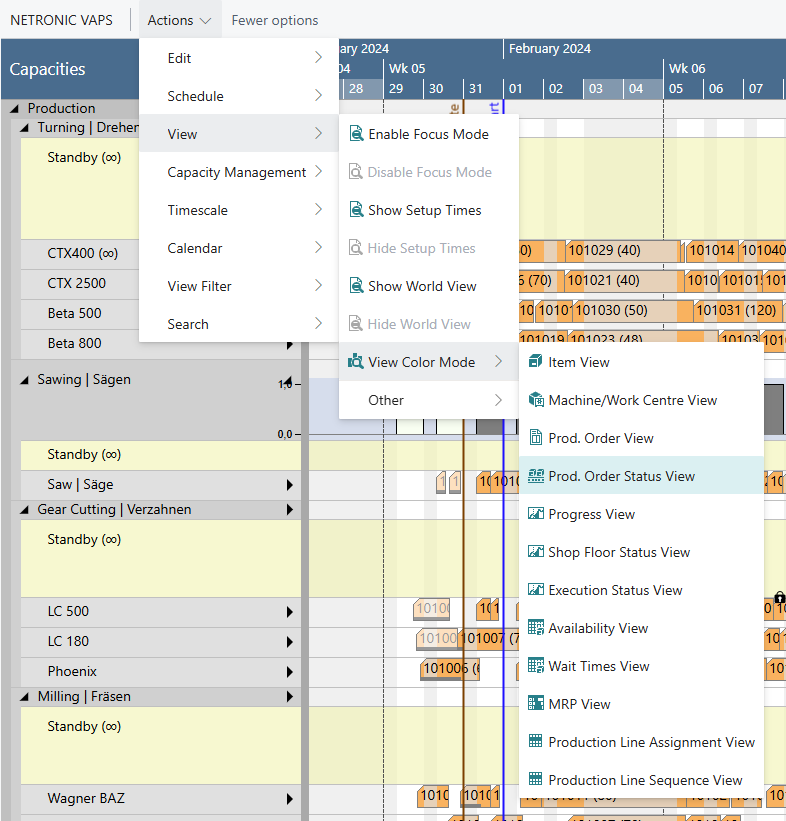Screen dimensions: 786x821
Task: Open the Actions dropdown menu
Action: (180, 20)
